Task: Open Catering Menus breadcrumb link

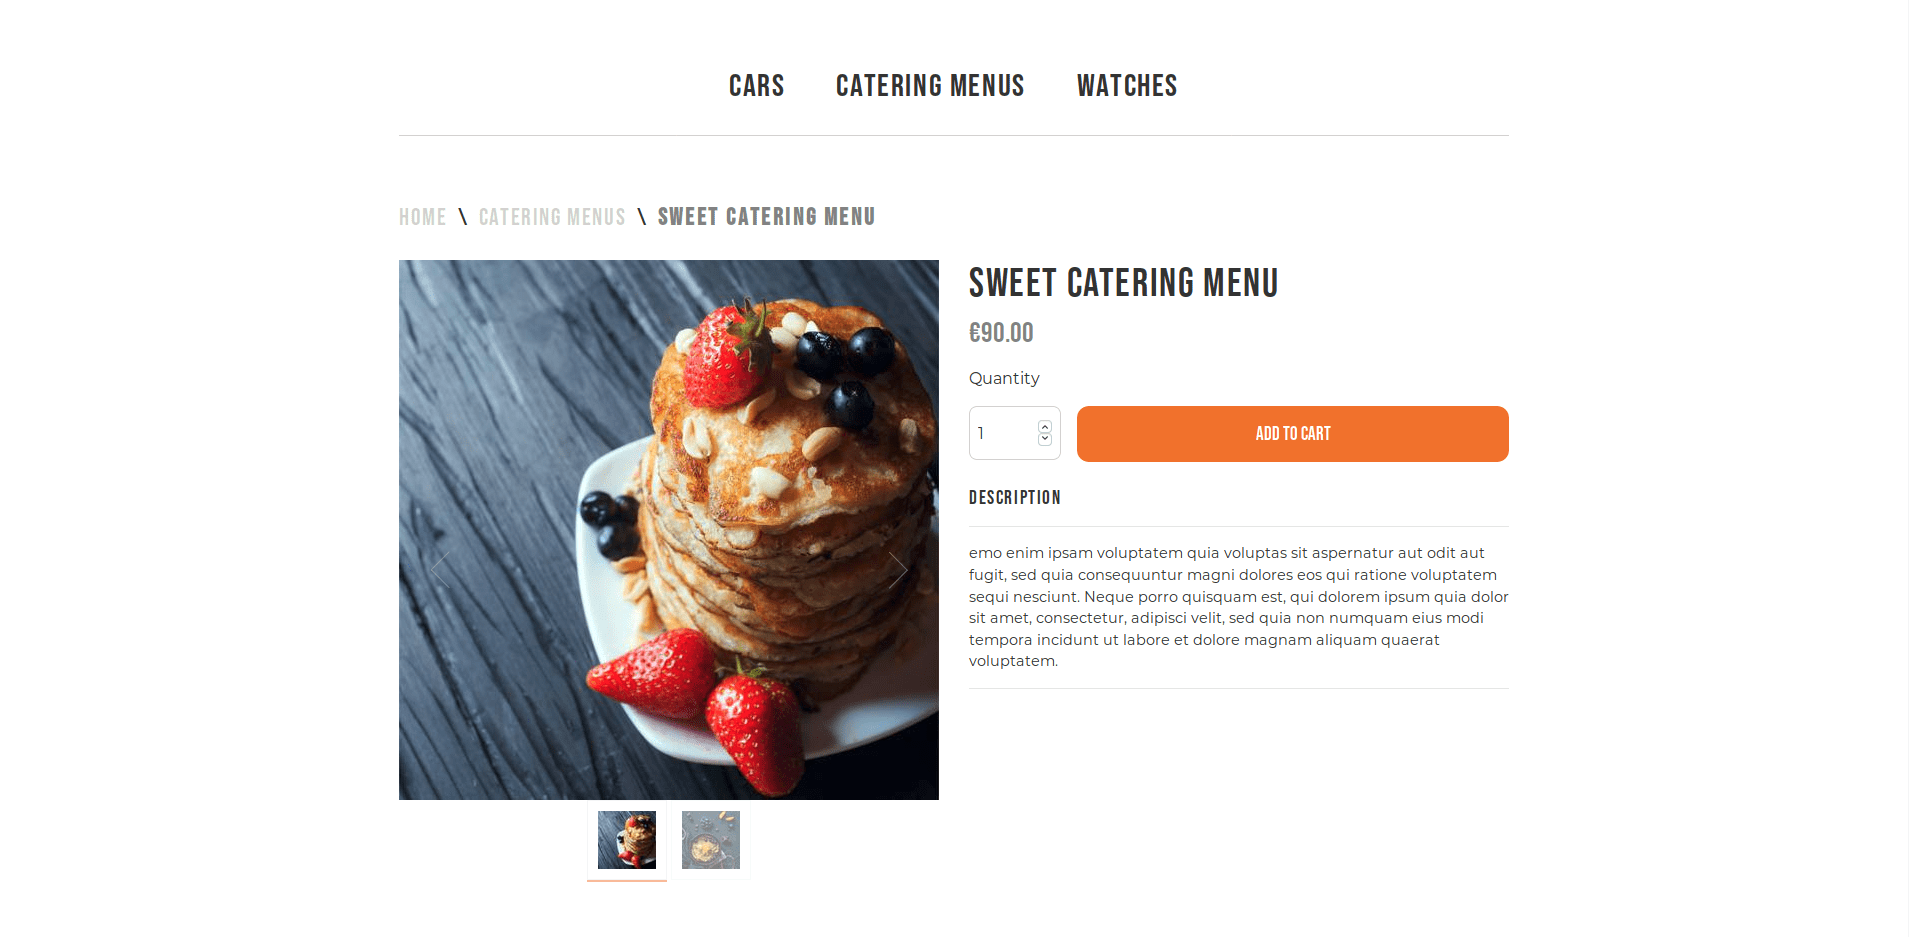Action: (x=552, y=217)
